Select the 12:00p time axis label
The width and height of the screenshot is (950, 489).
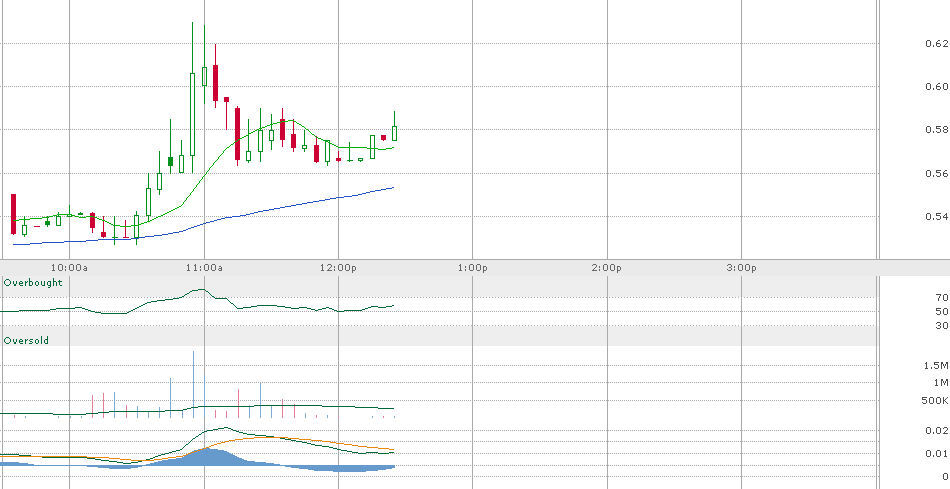click(x=338, y=267)
